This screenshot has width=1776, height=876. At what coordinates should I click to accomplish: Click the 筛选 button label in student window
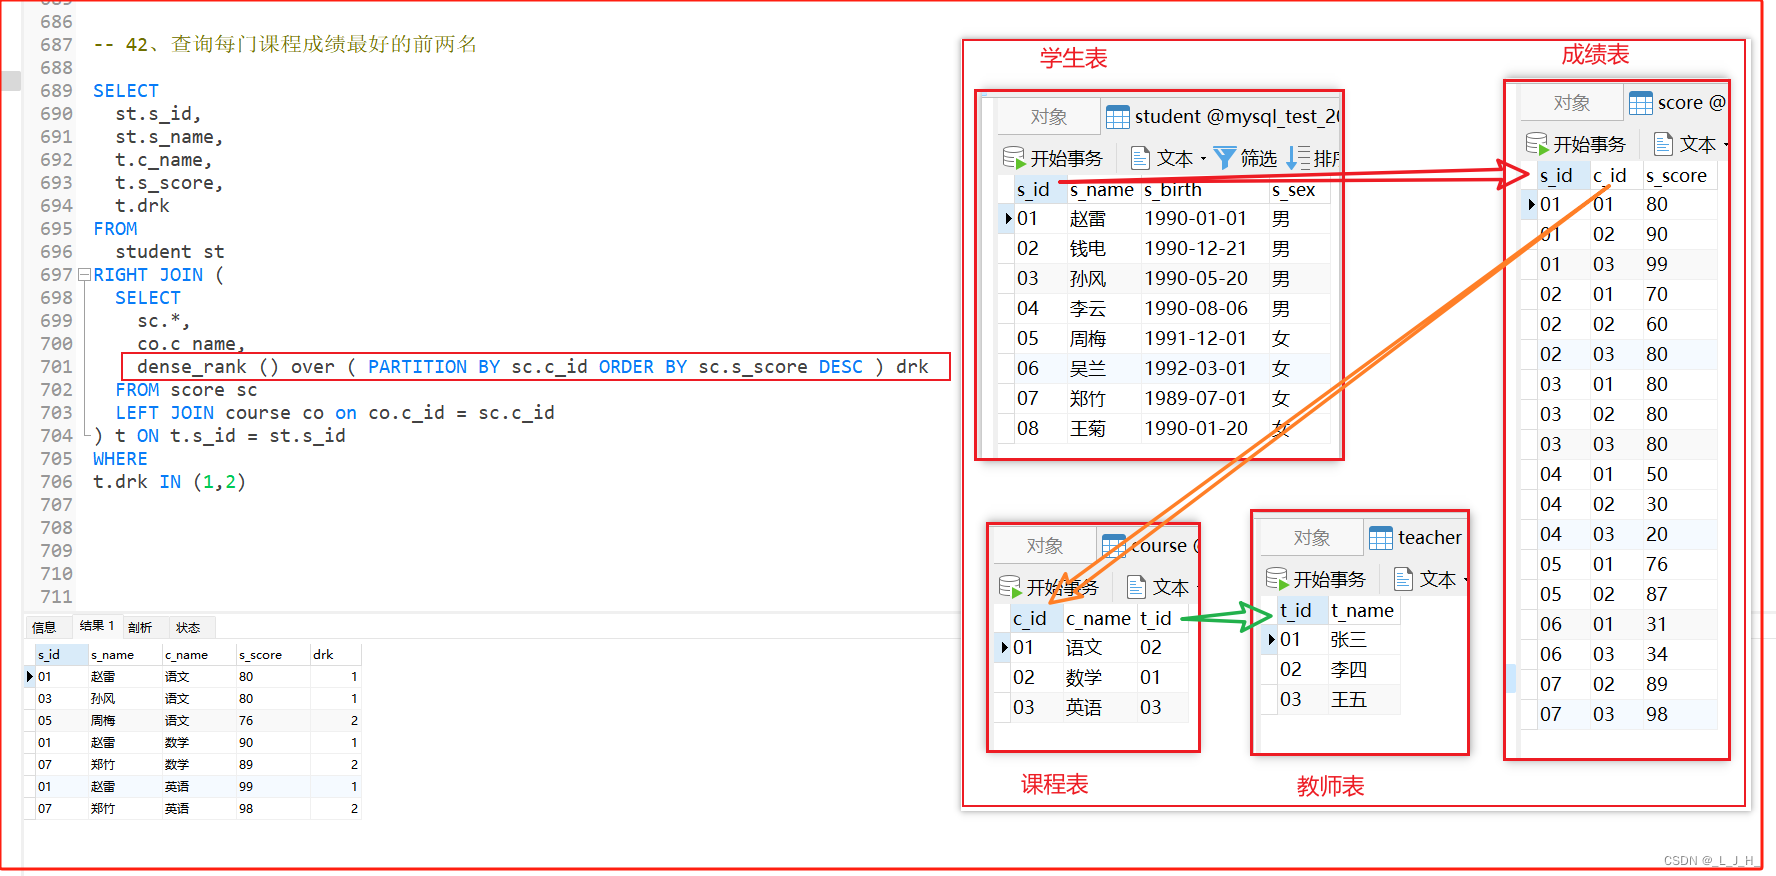(x=1259, y=158)
